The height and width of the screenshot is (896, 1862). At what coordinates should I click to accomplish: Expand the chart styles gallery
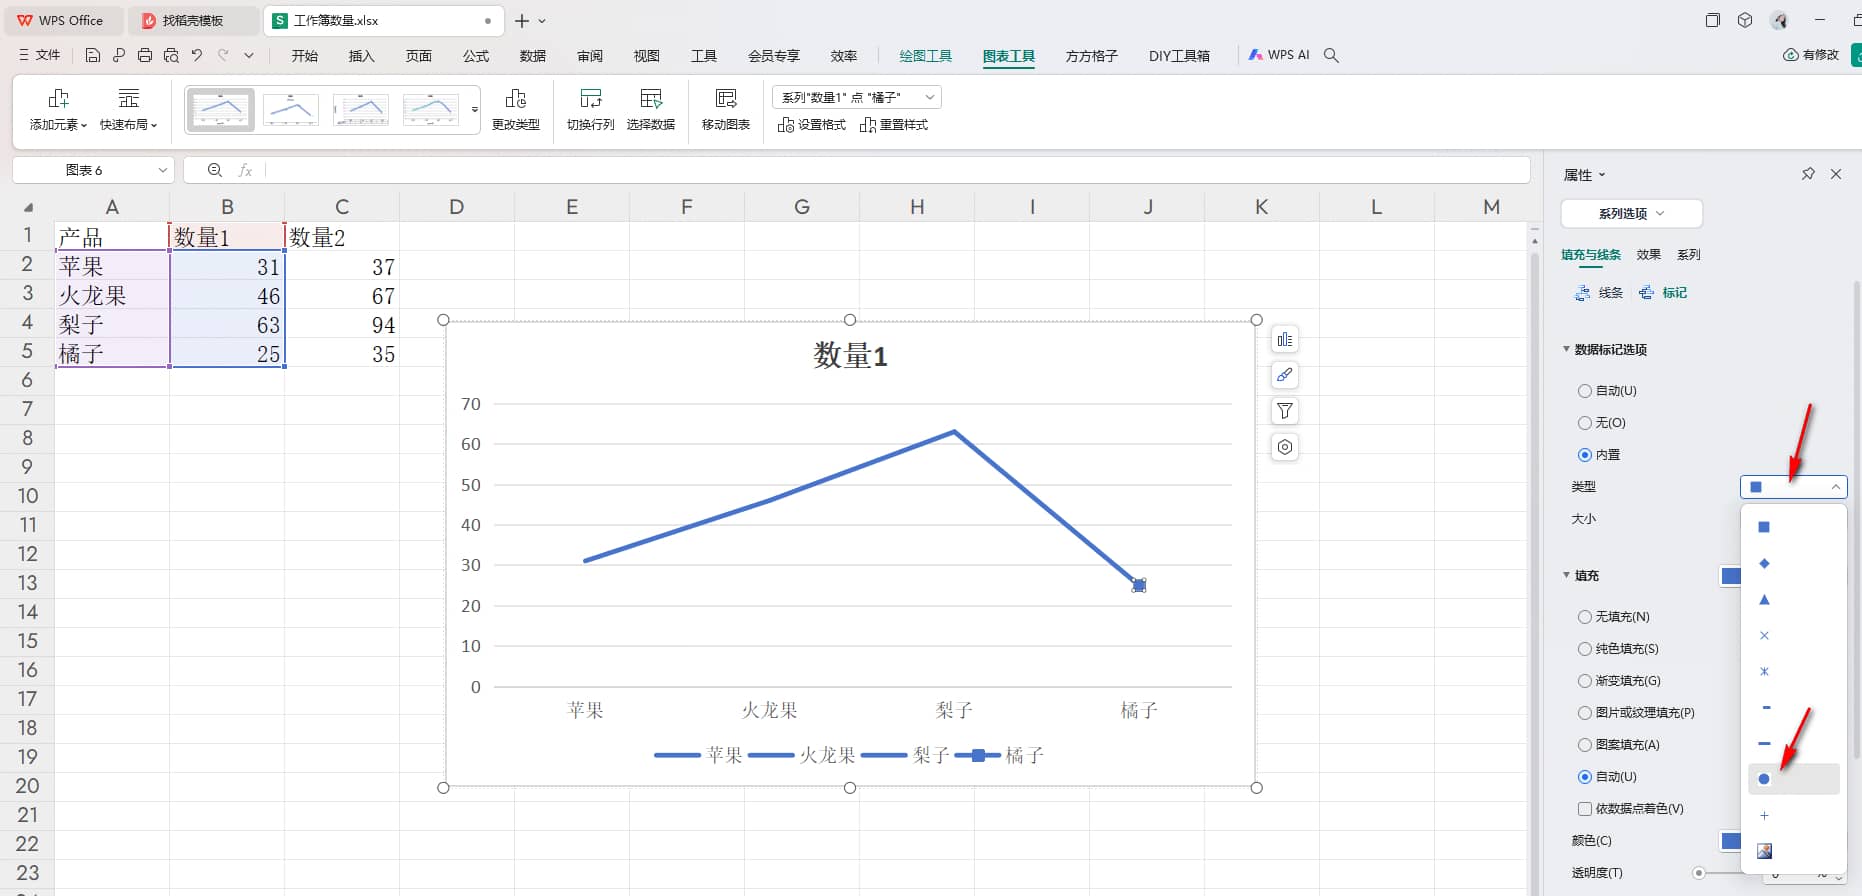tap(475, 110)
